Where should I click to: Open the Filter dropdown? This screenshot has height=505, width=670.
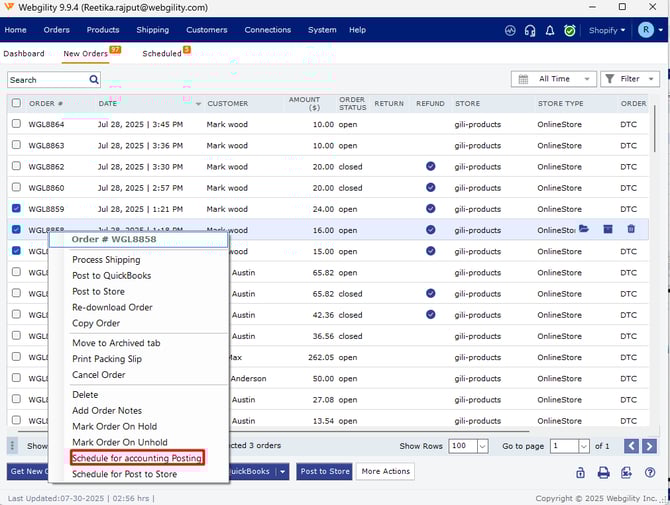coord(630,79)
